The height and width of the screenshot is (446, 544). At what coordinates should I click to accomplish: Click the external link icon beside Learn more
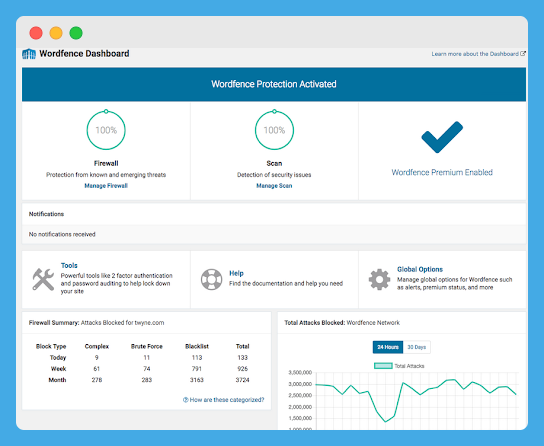tap(523, 54)
